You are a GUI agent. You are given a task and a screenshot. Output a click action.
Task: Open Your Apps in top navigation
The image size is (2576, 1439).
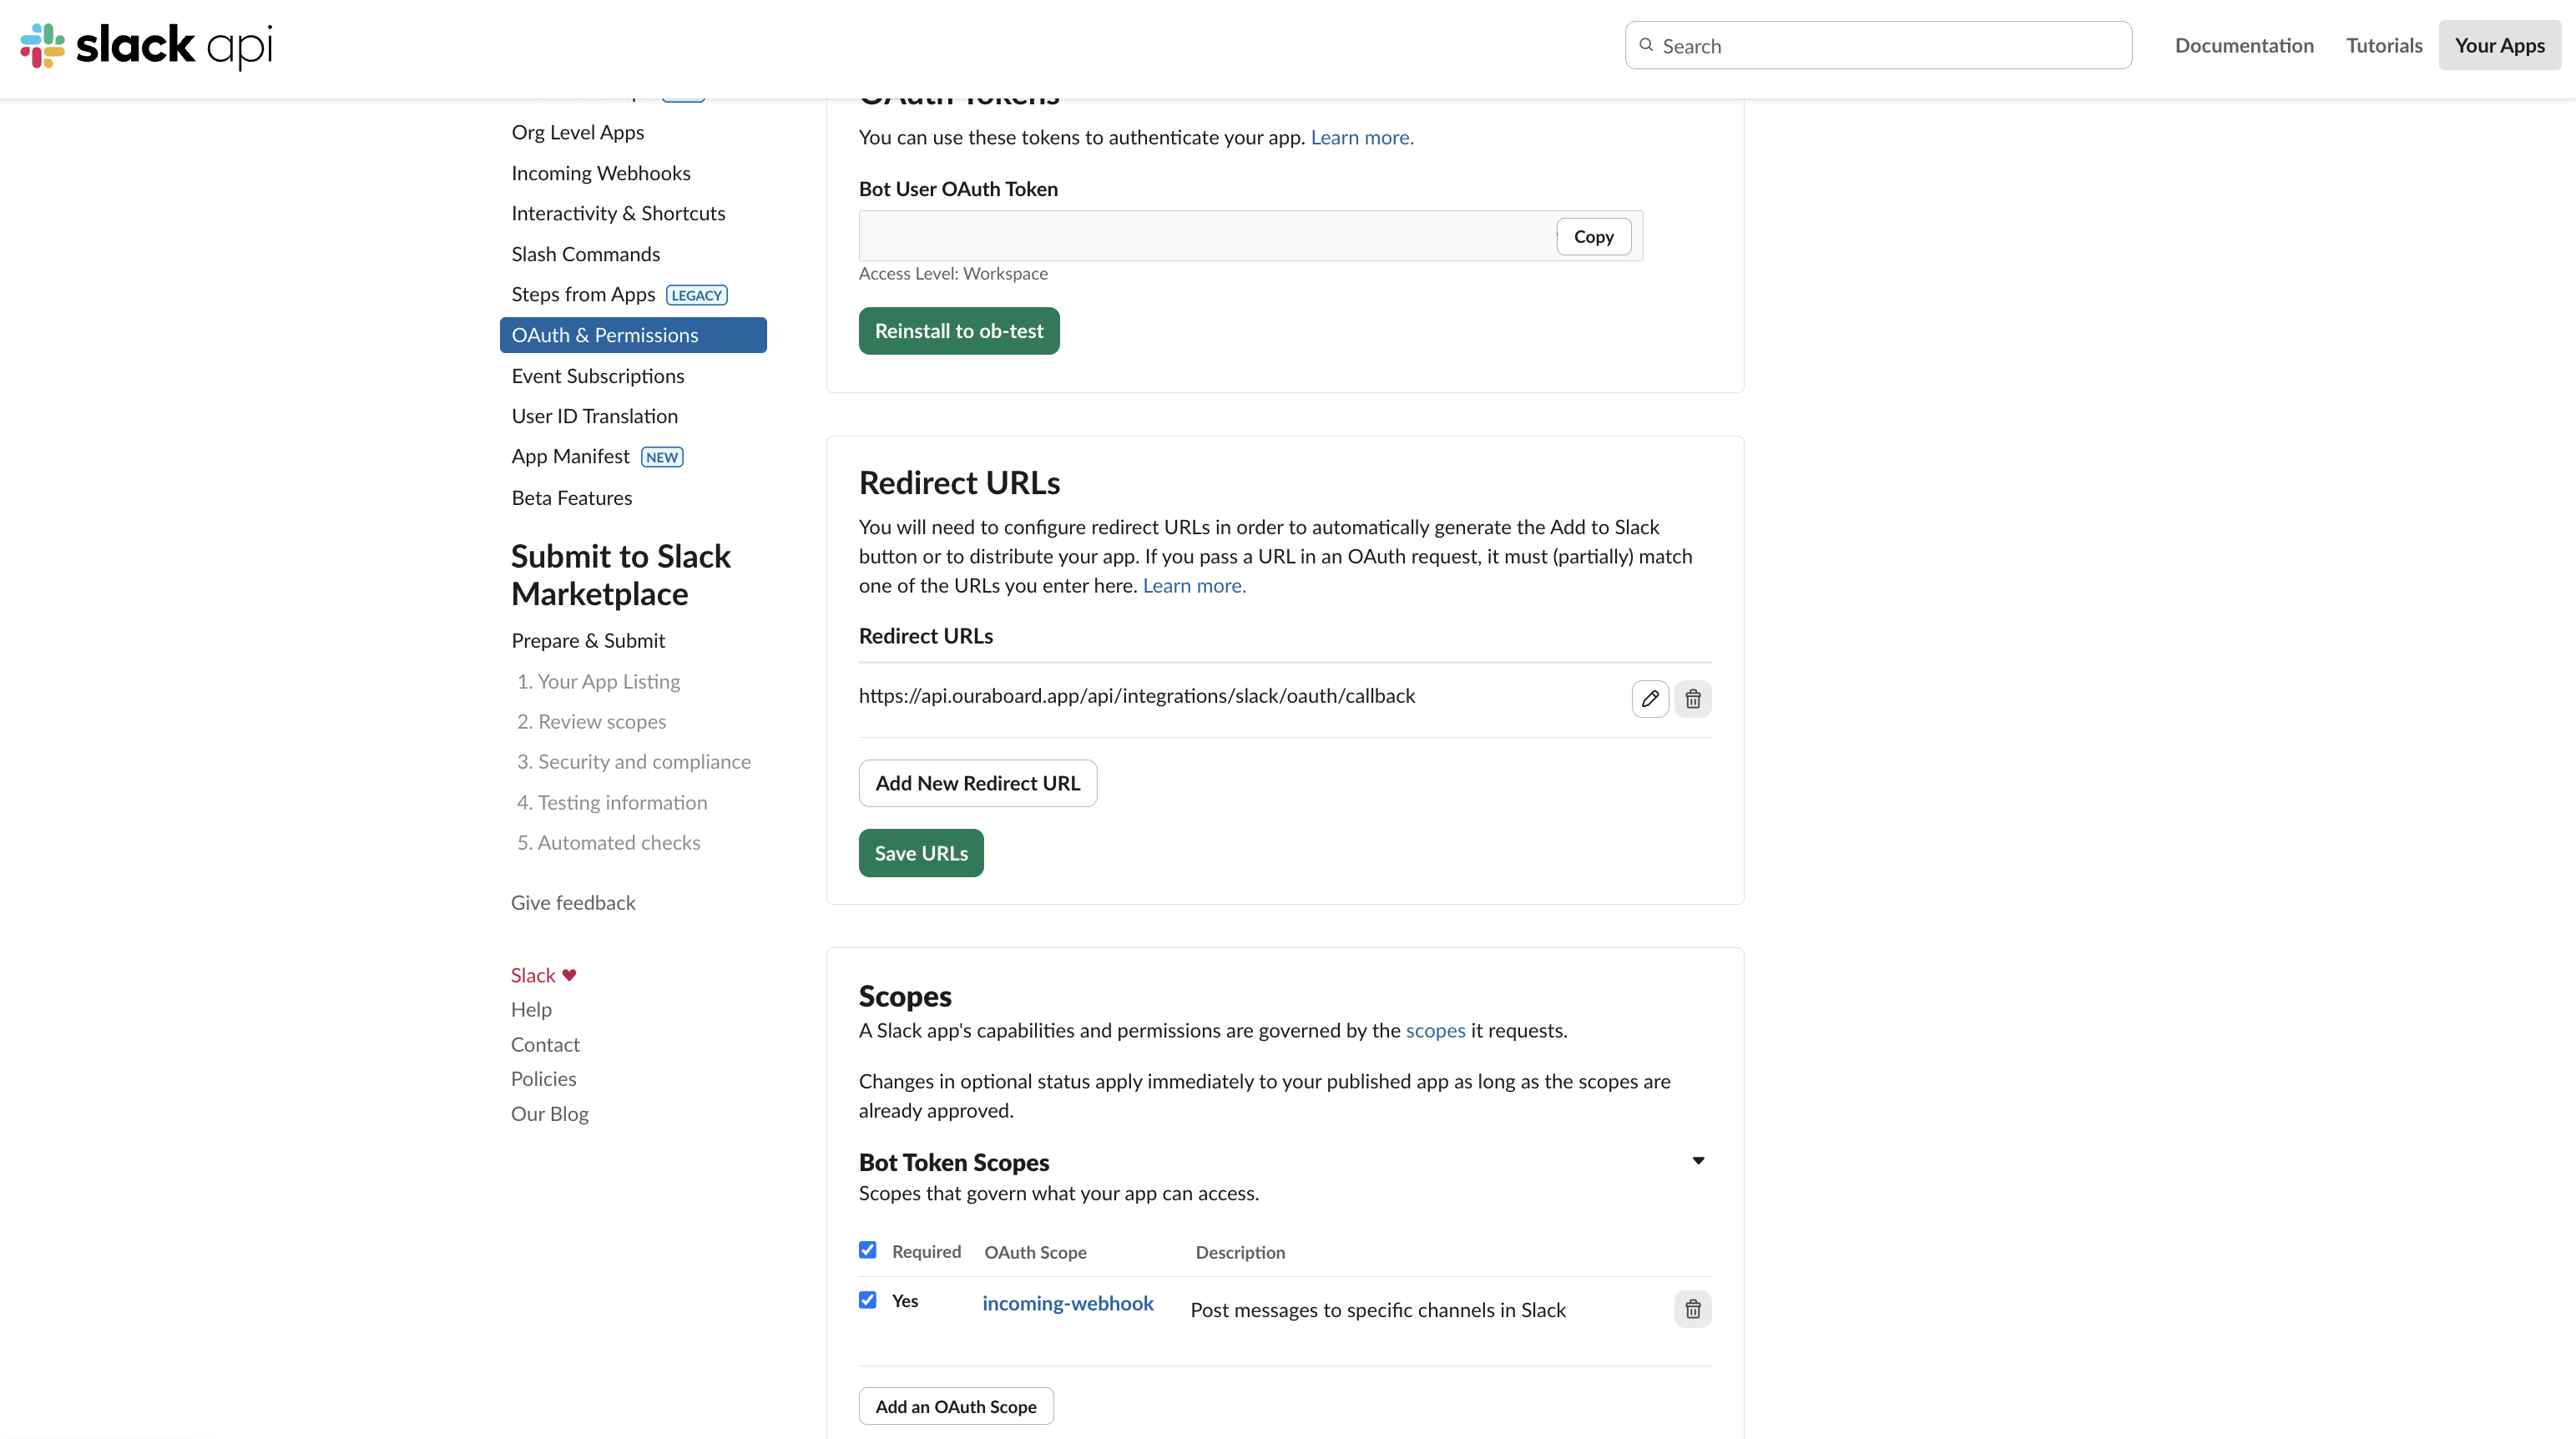tap(2500, 45)
